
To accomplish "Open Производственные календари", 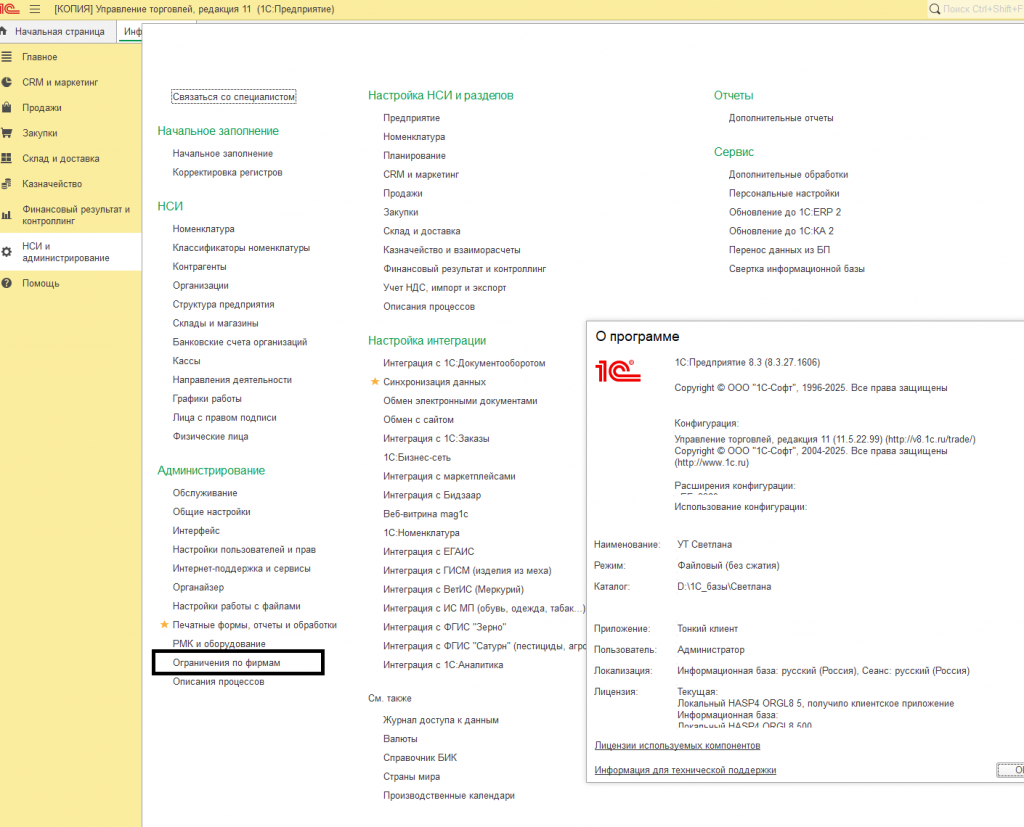I will pos(449,796).
